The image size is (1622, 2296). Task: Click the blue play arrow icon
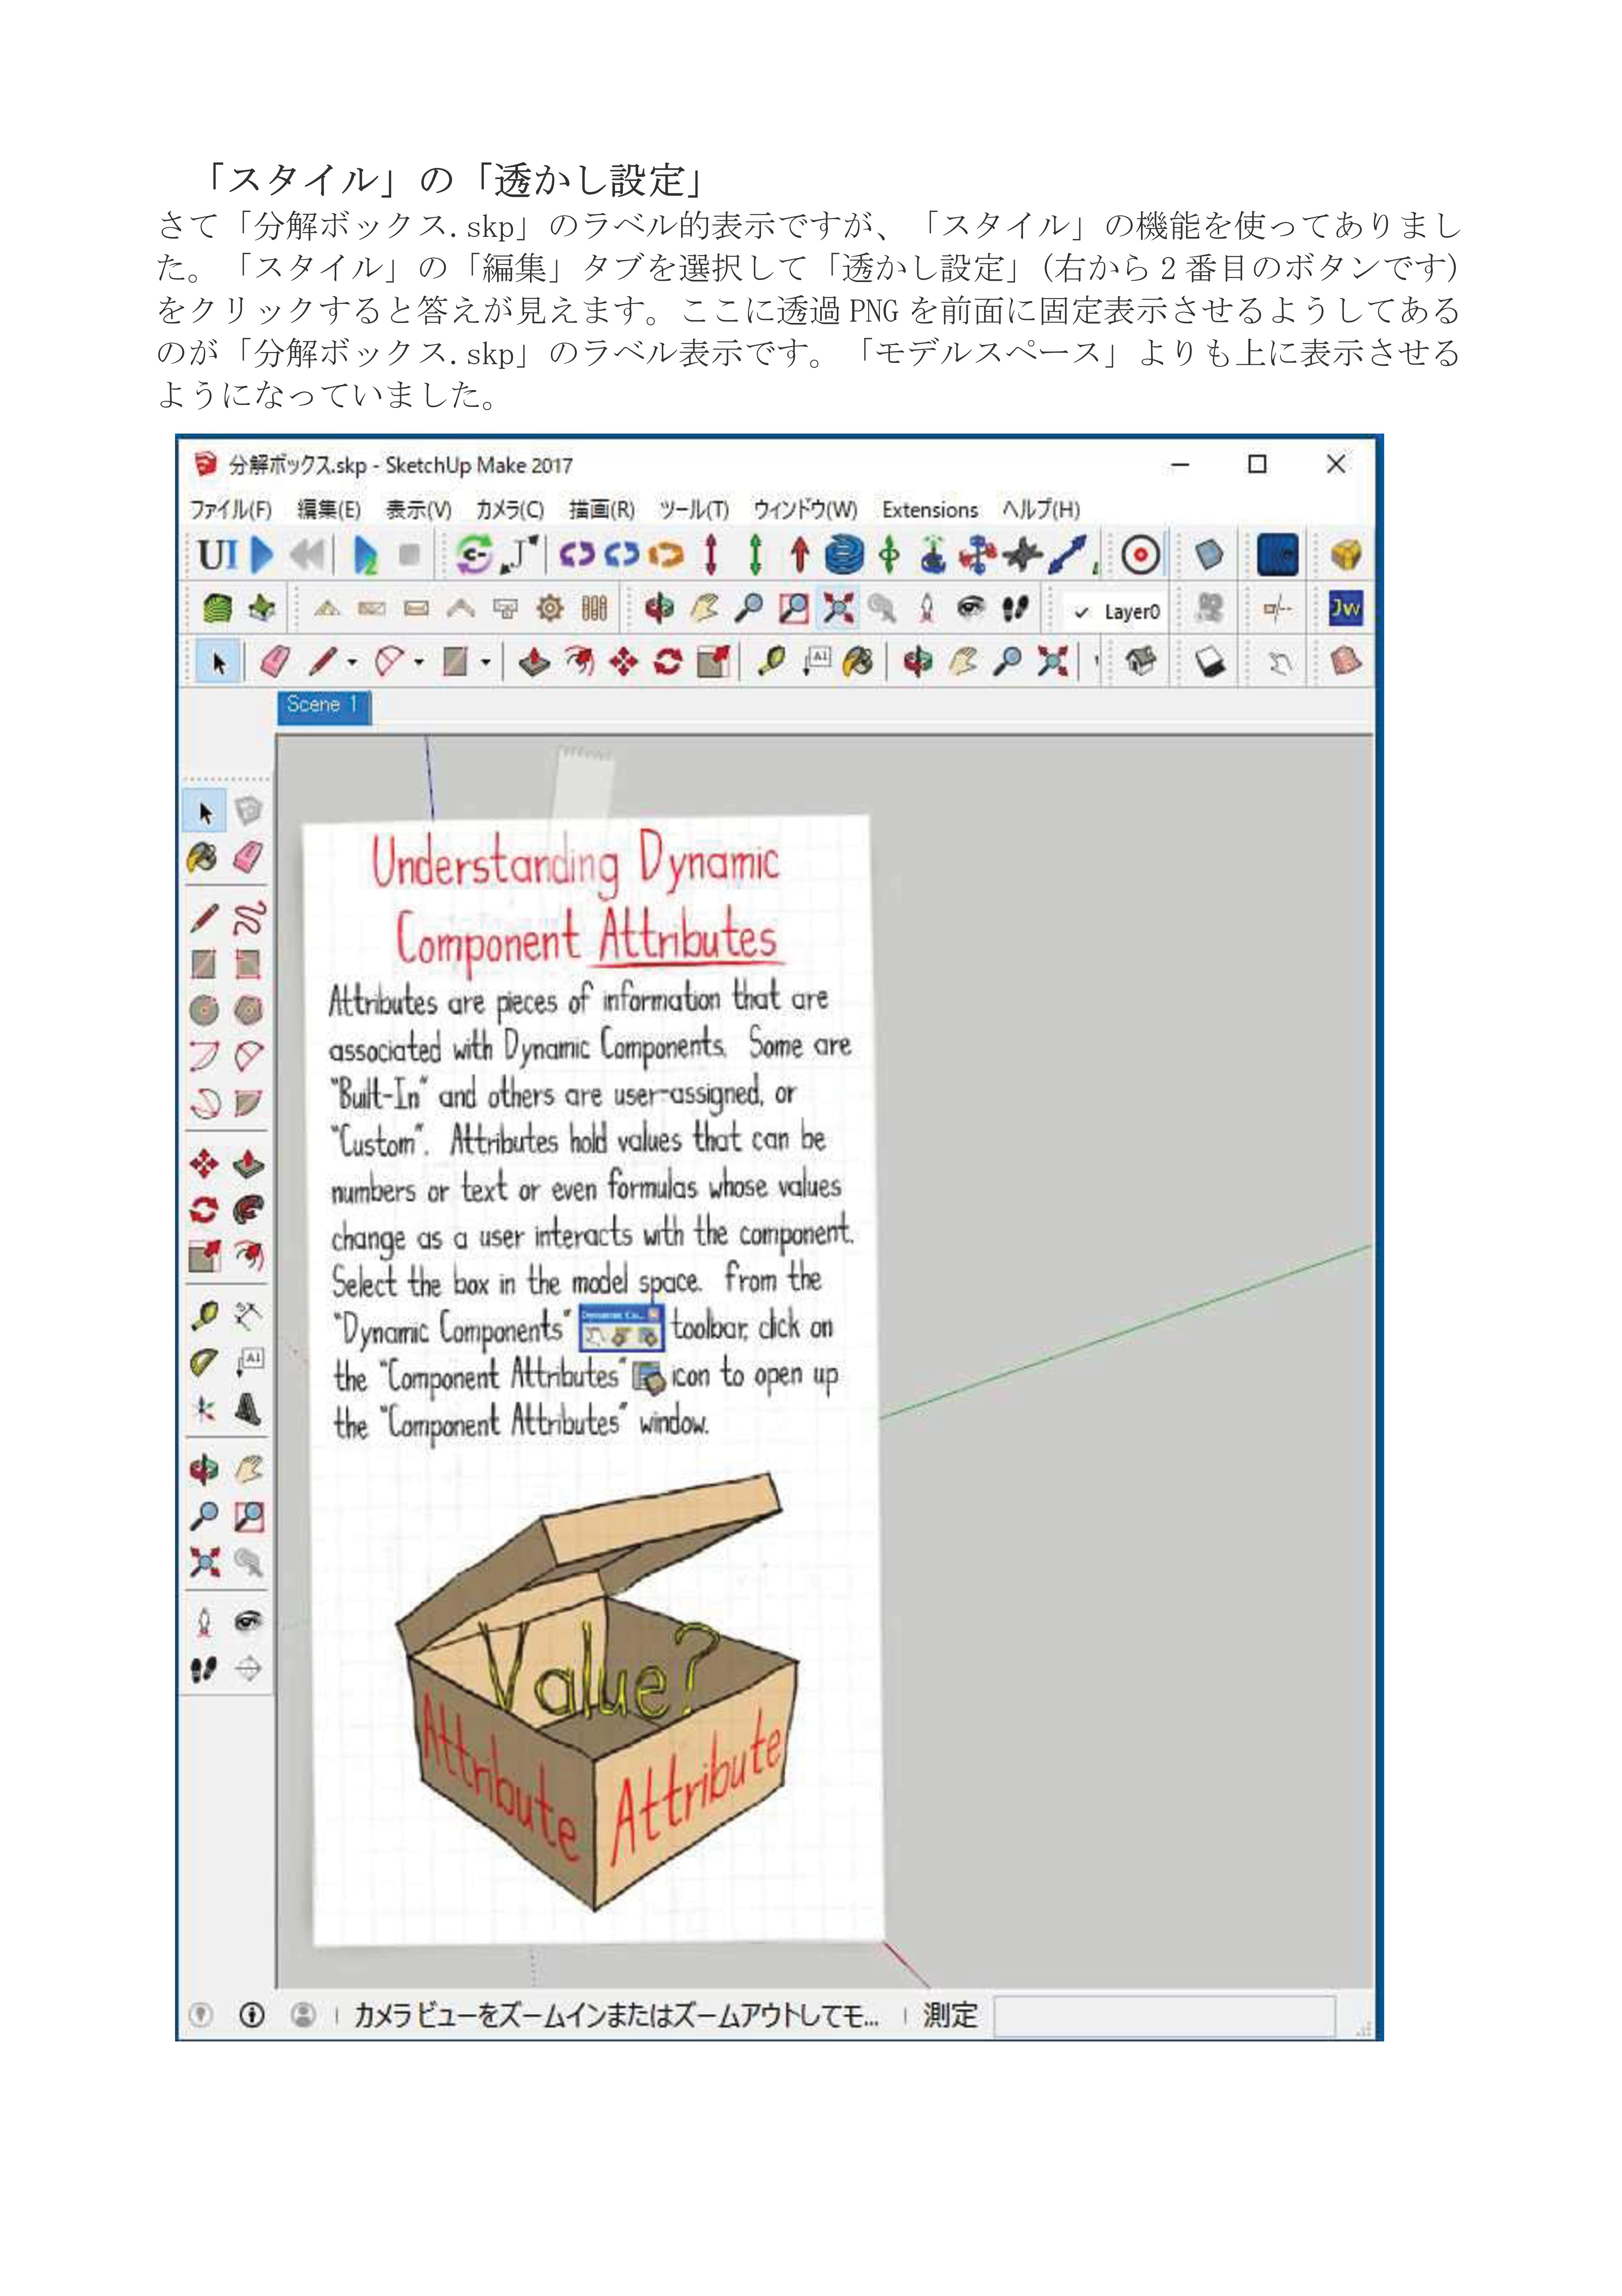click(x=262, y=555)
